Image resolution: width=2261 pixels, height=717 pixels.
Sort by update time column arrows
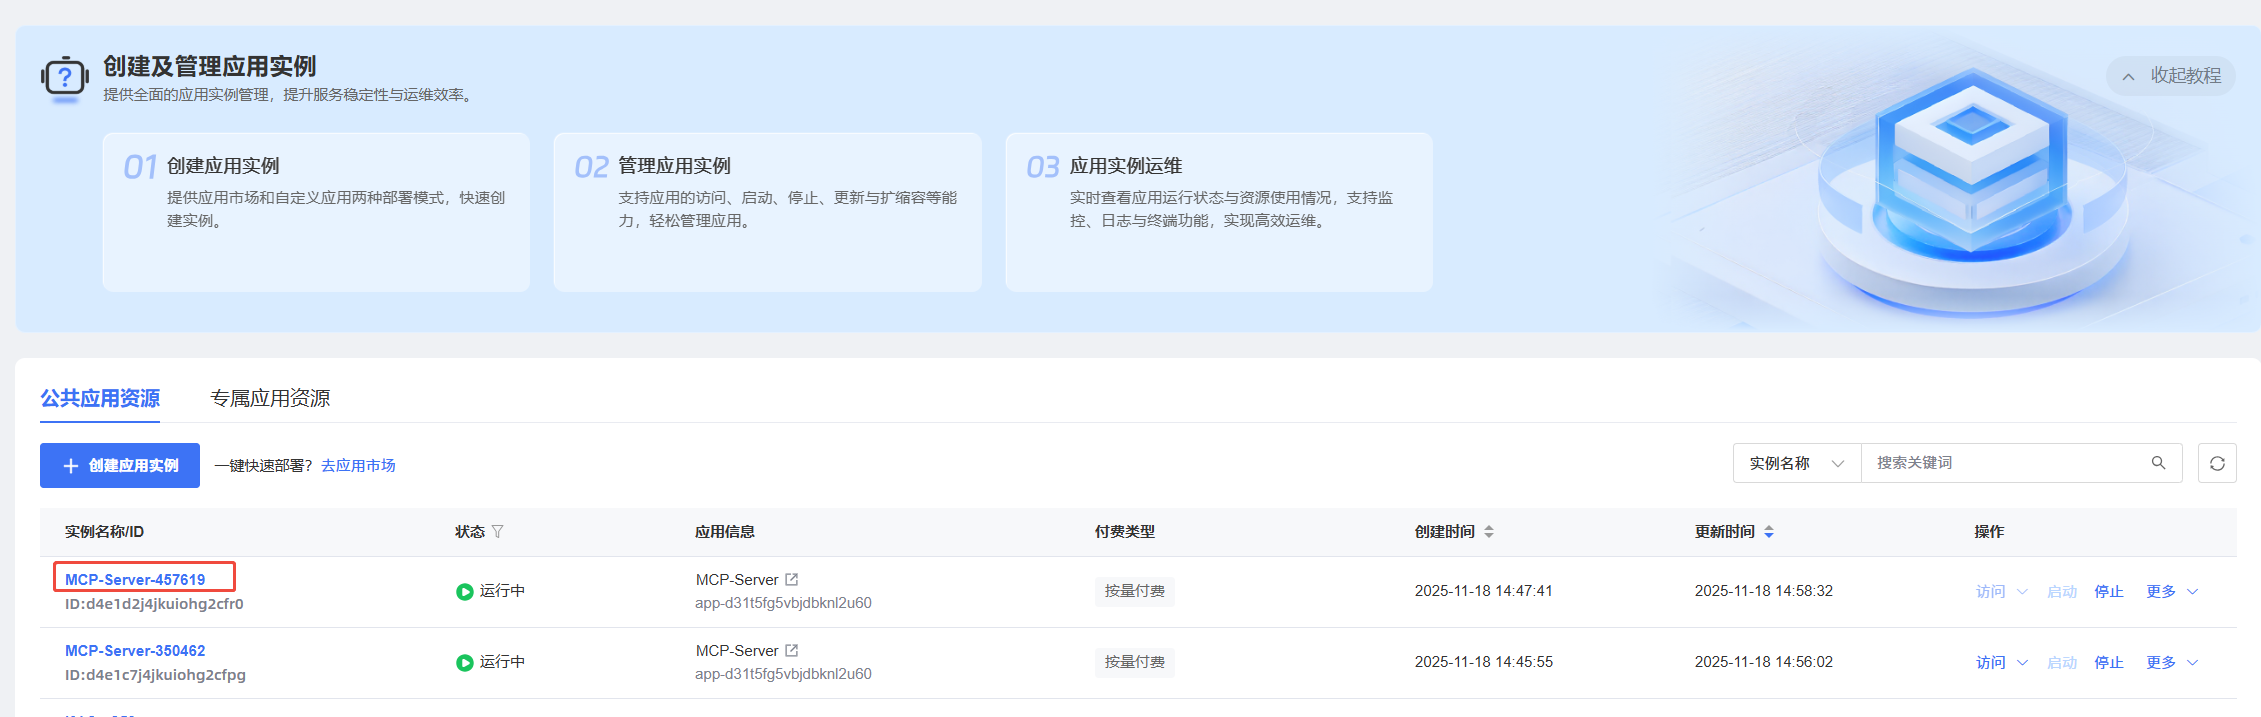pos(1769,532)
